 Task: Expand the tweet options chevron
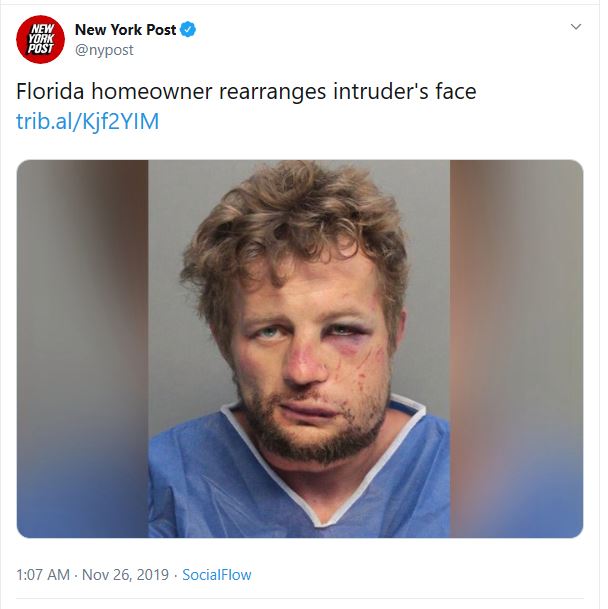[576, 26]
